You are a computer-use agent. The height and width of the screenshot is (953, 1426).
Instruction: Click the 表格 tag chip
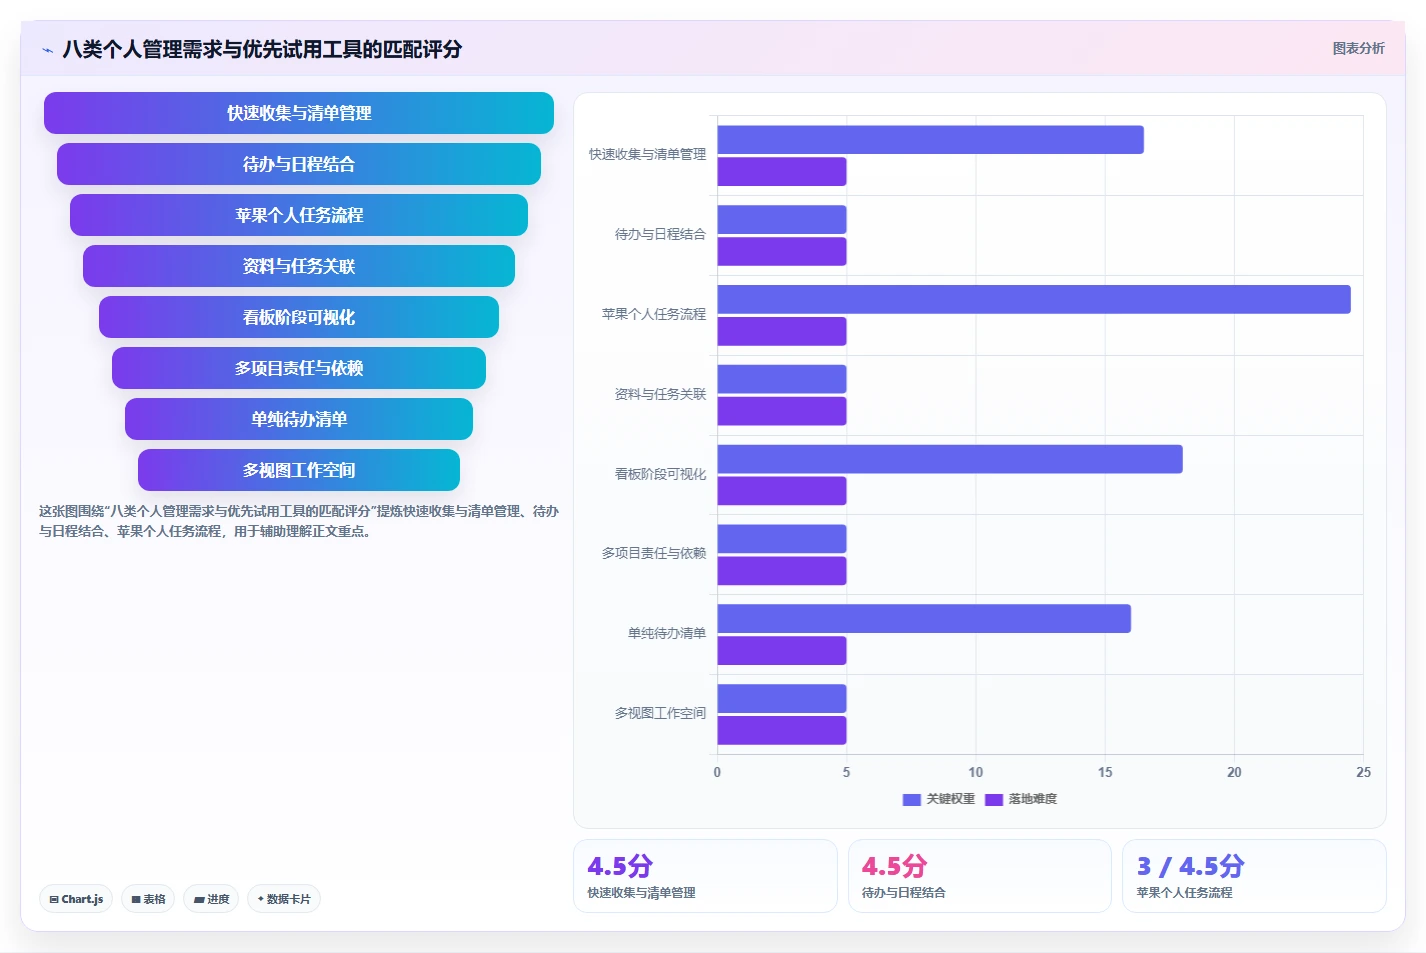click(x=148, y=899)
